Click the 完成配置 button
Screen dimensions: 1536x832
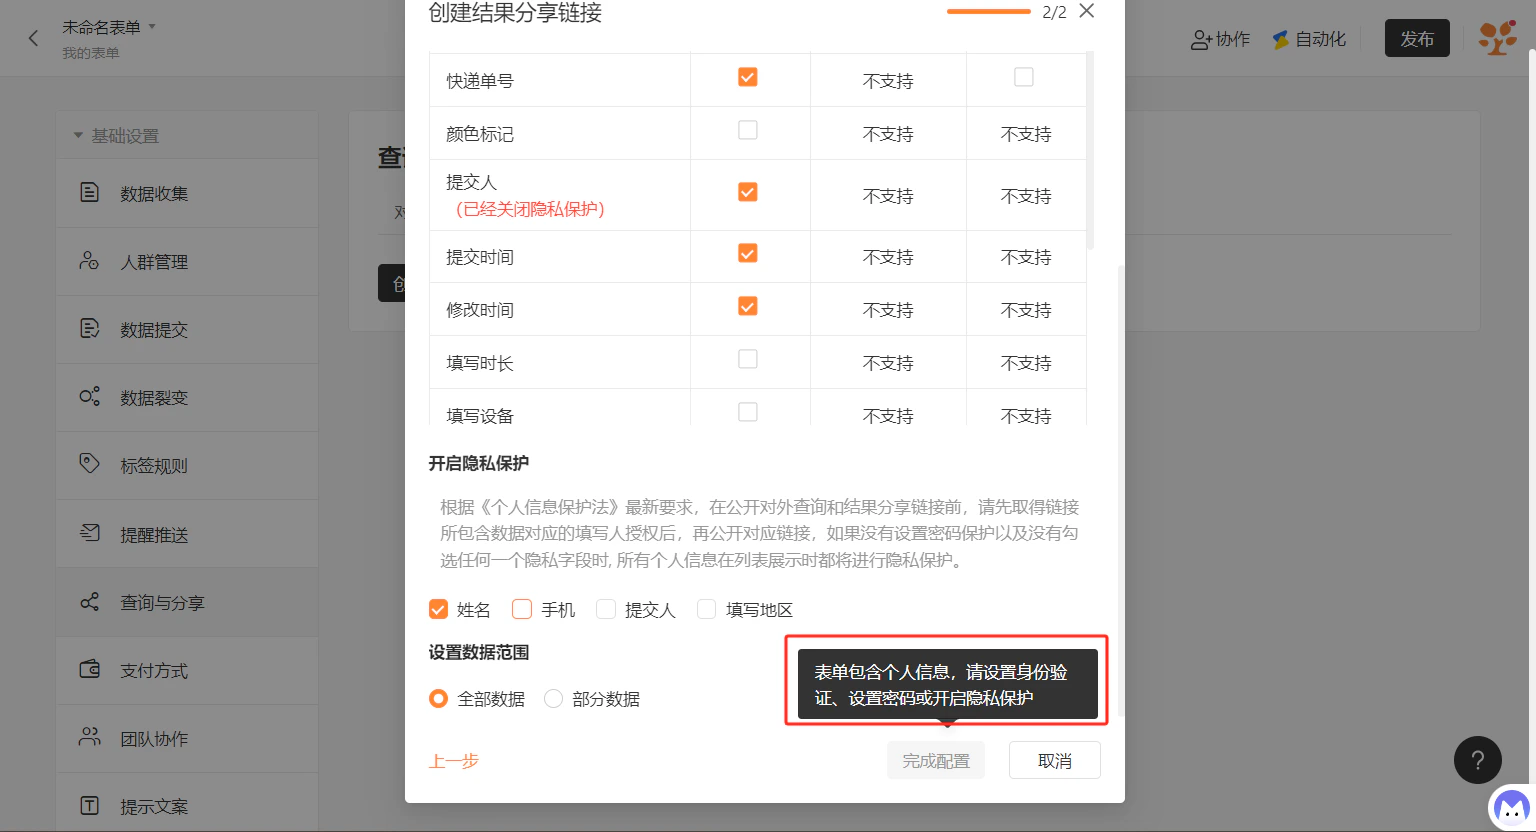[936, 760]
